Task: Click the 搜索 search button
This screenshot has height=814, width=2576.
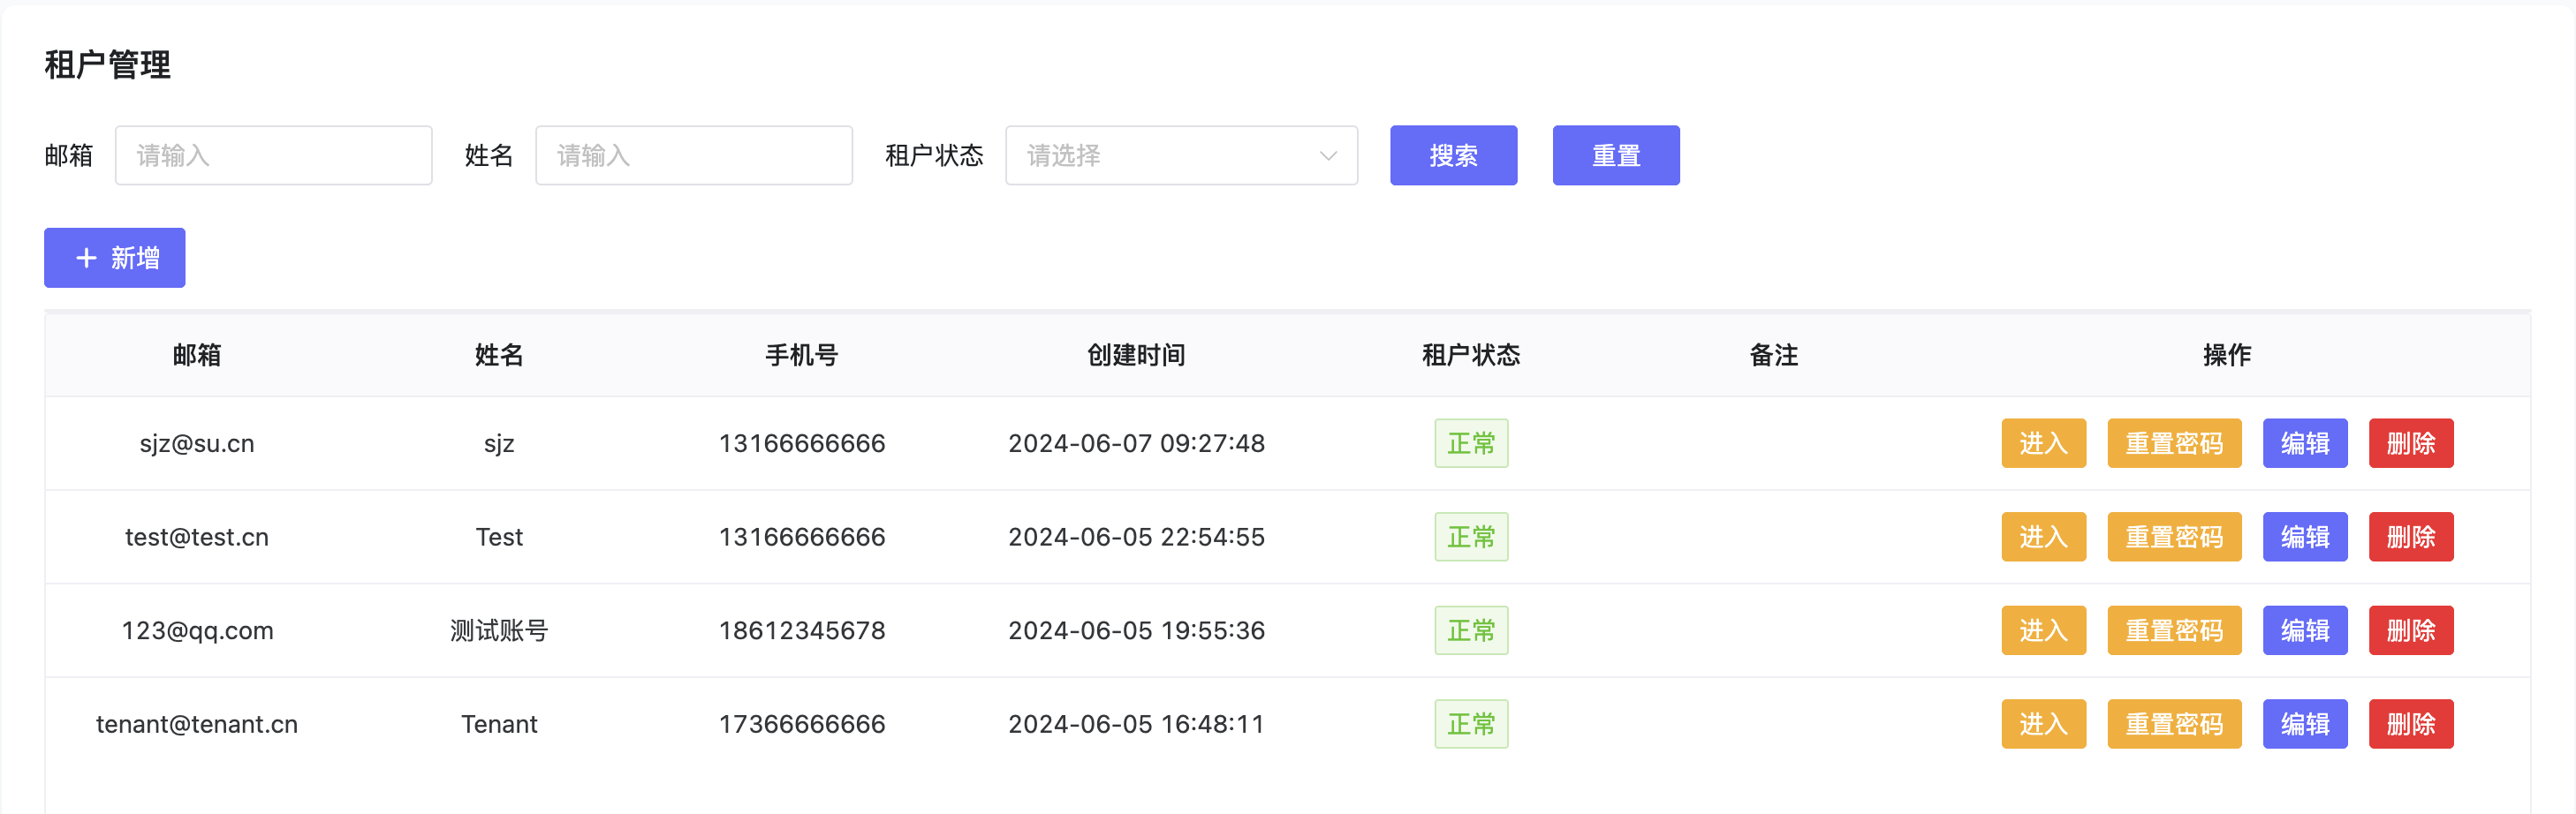Action: (1452, 156)
